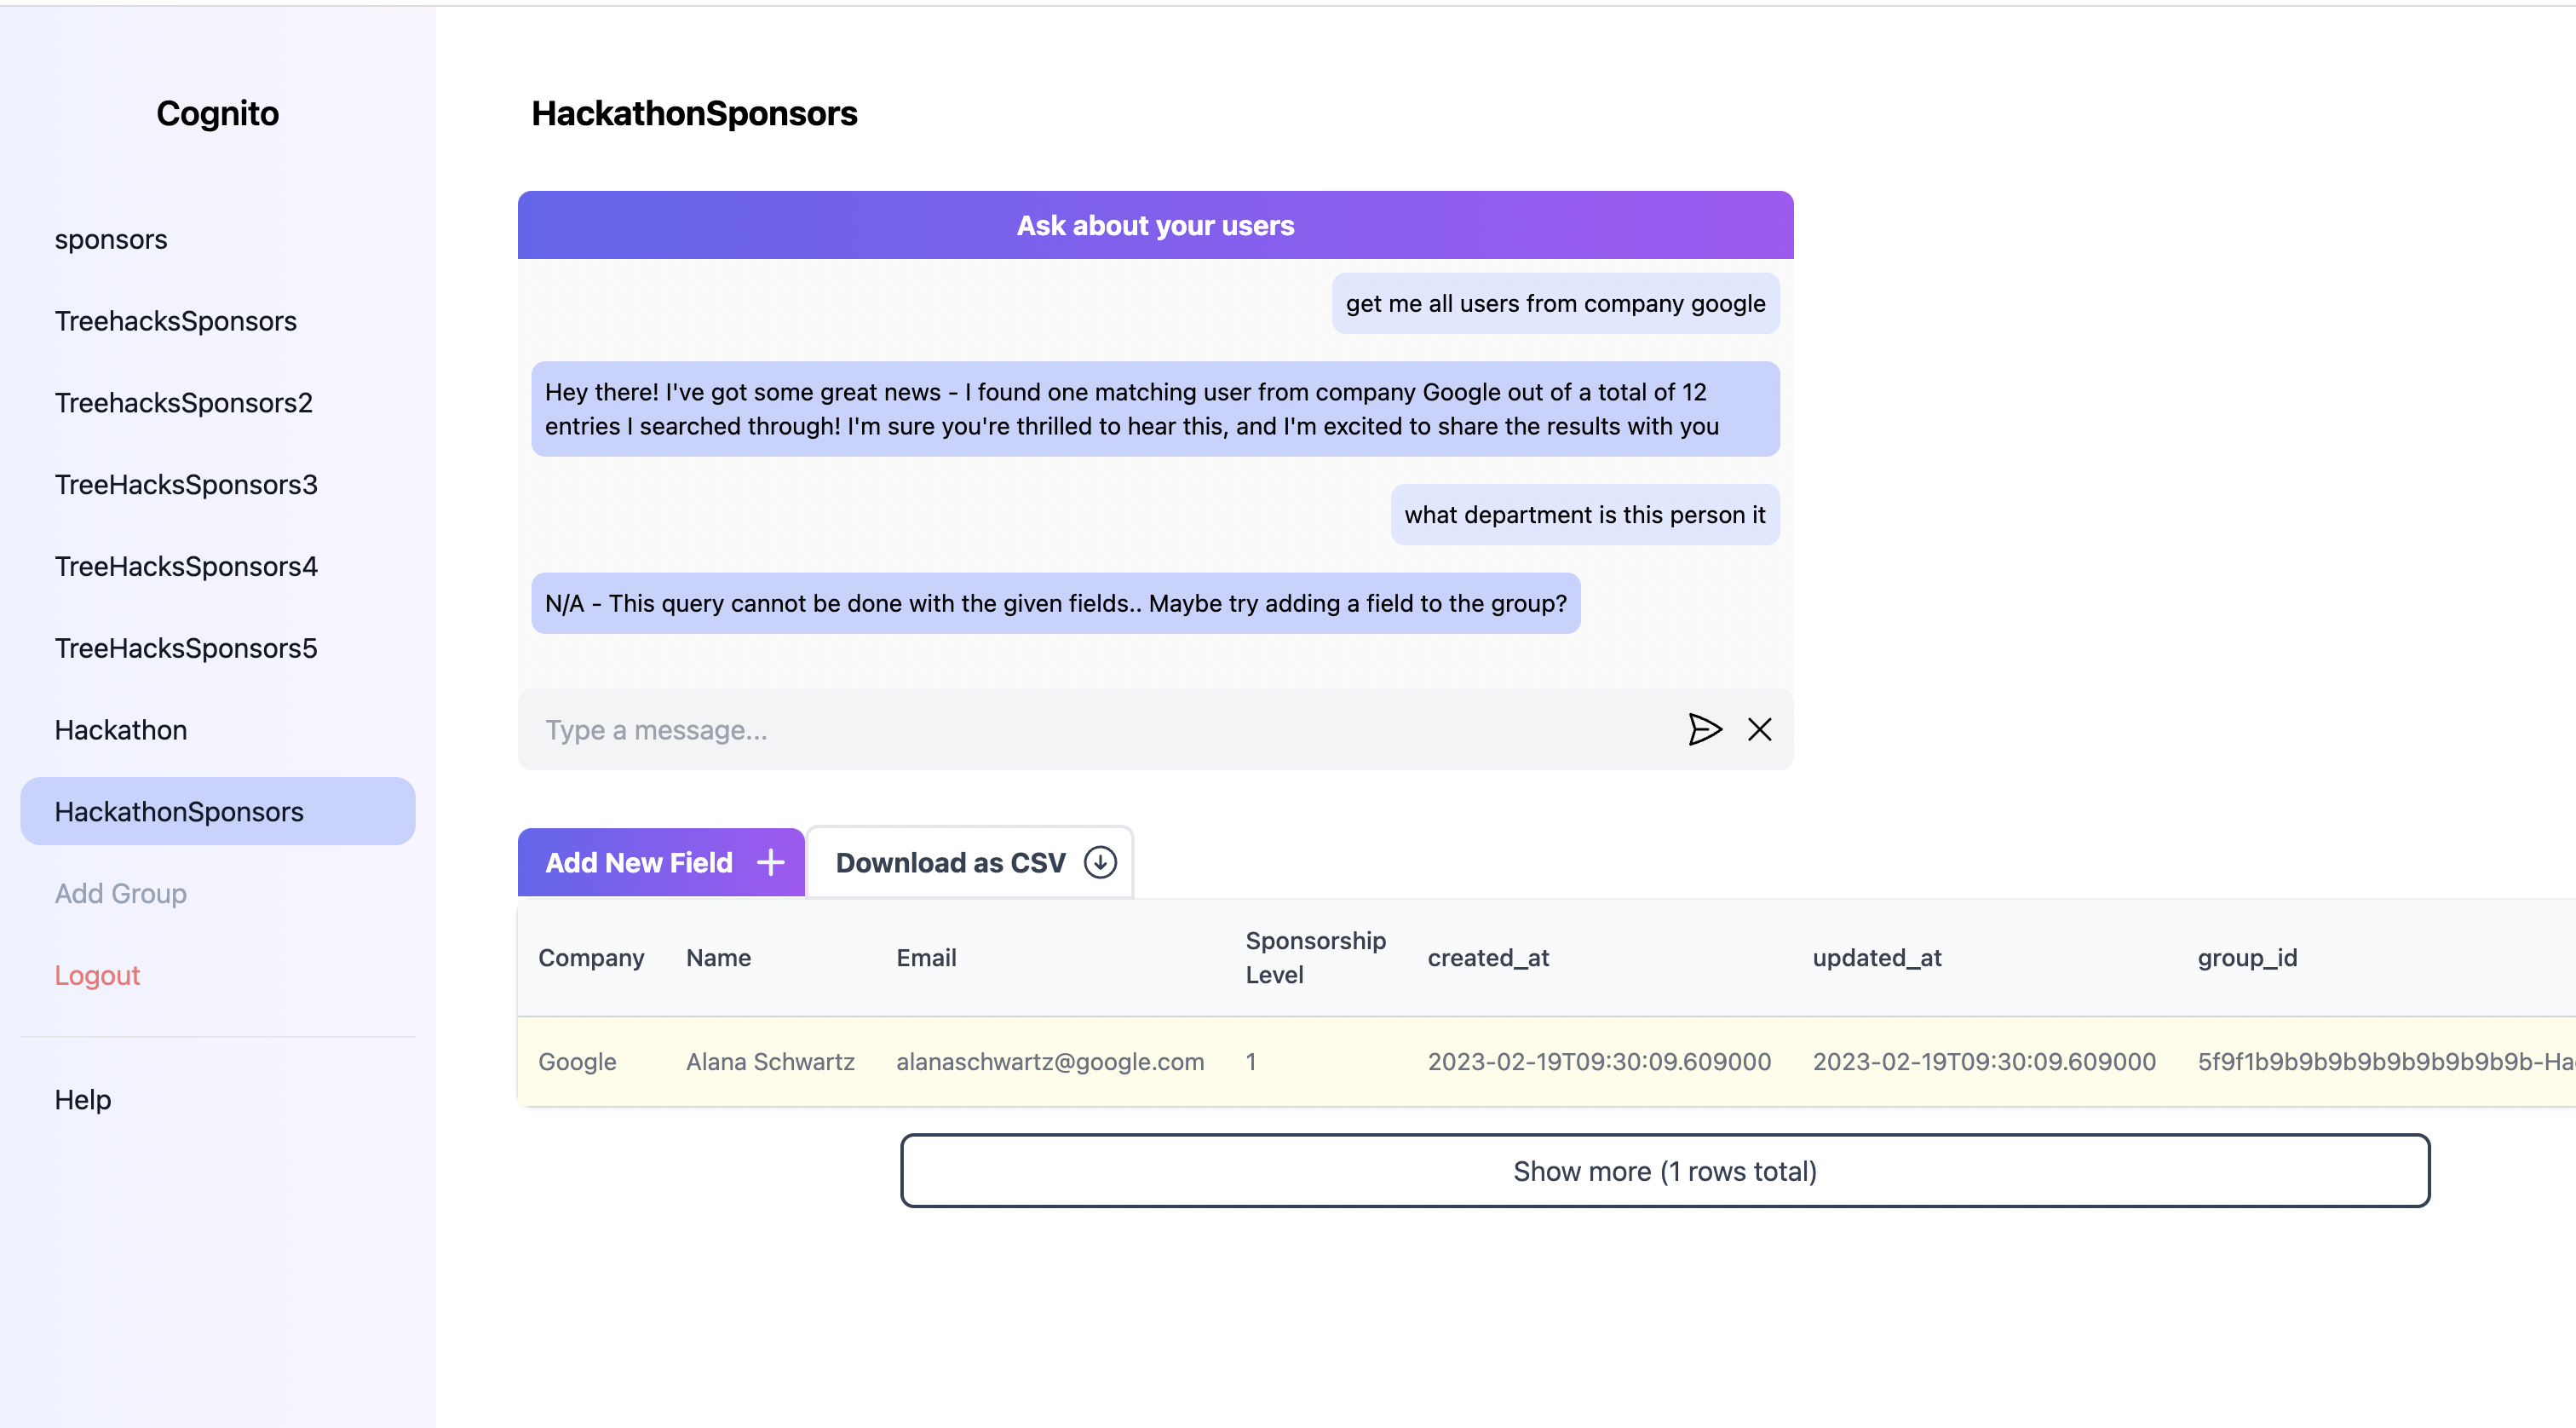Switch to TreeHacksSponsors3 group

[186, 484]
